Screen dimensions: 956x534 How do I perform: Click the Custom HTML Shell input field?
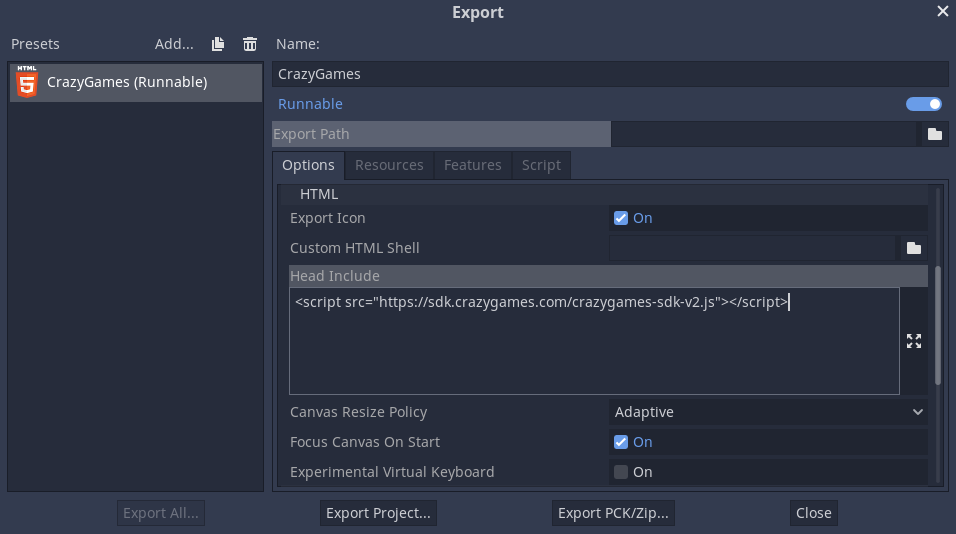click(752, 248)
